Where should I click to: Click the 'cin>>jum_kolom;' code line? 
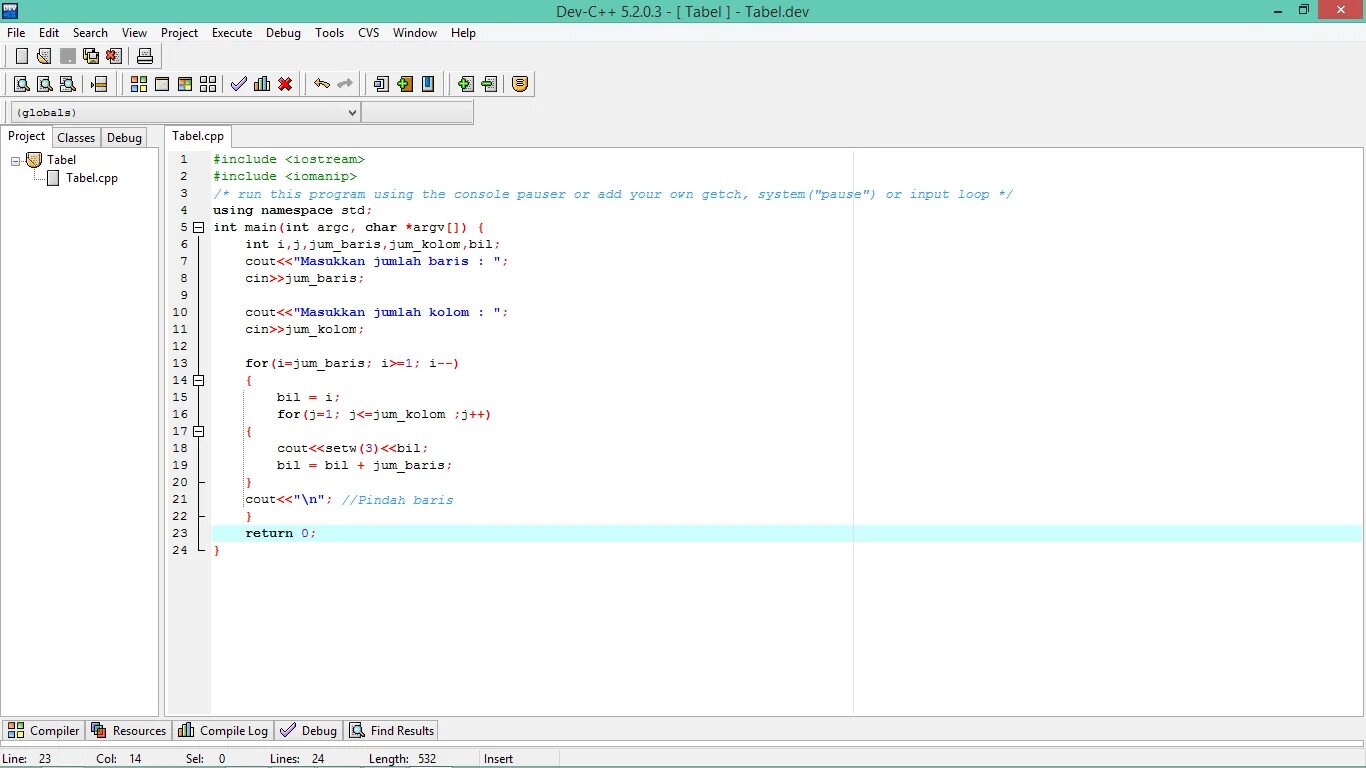305,329
